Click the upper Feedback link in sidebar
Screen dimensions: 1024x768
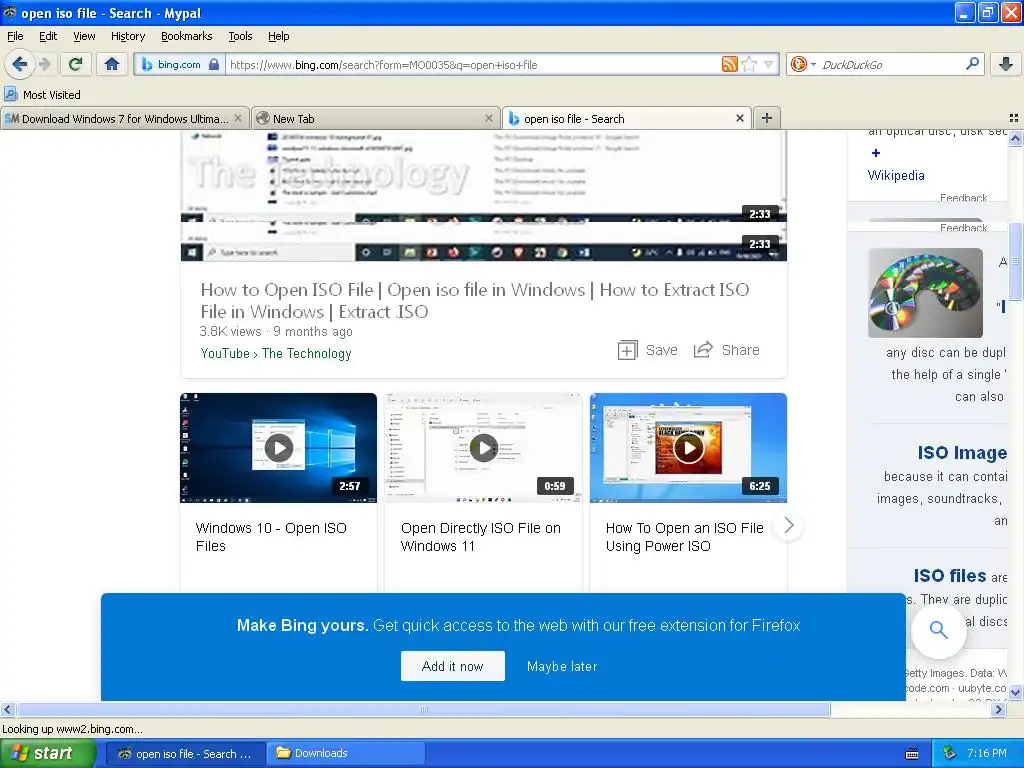click(x=963, y=198)
